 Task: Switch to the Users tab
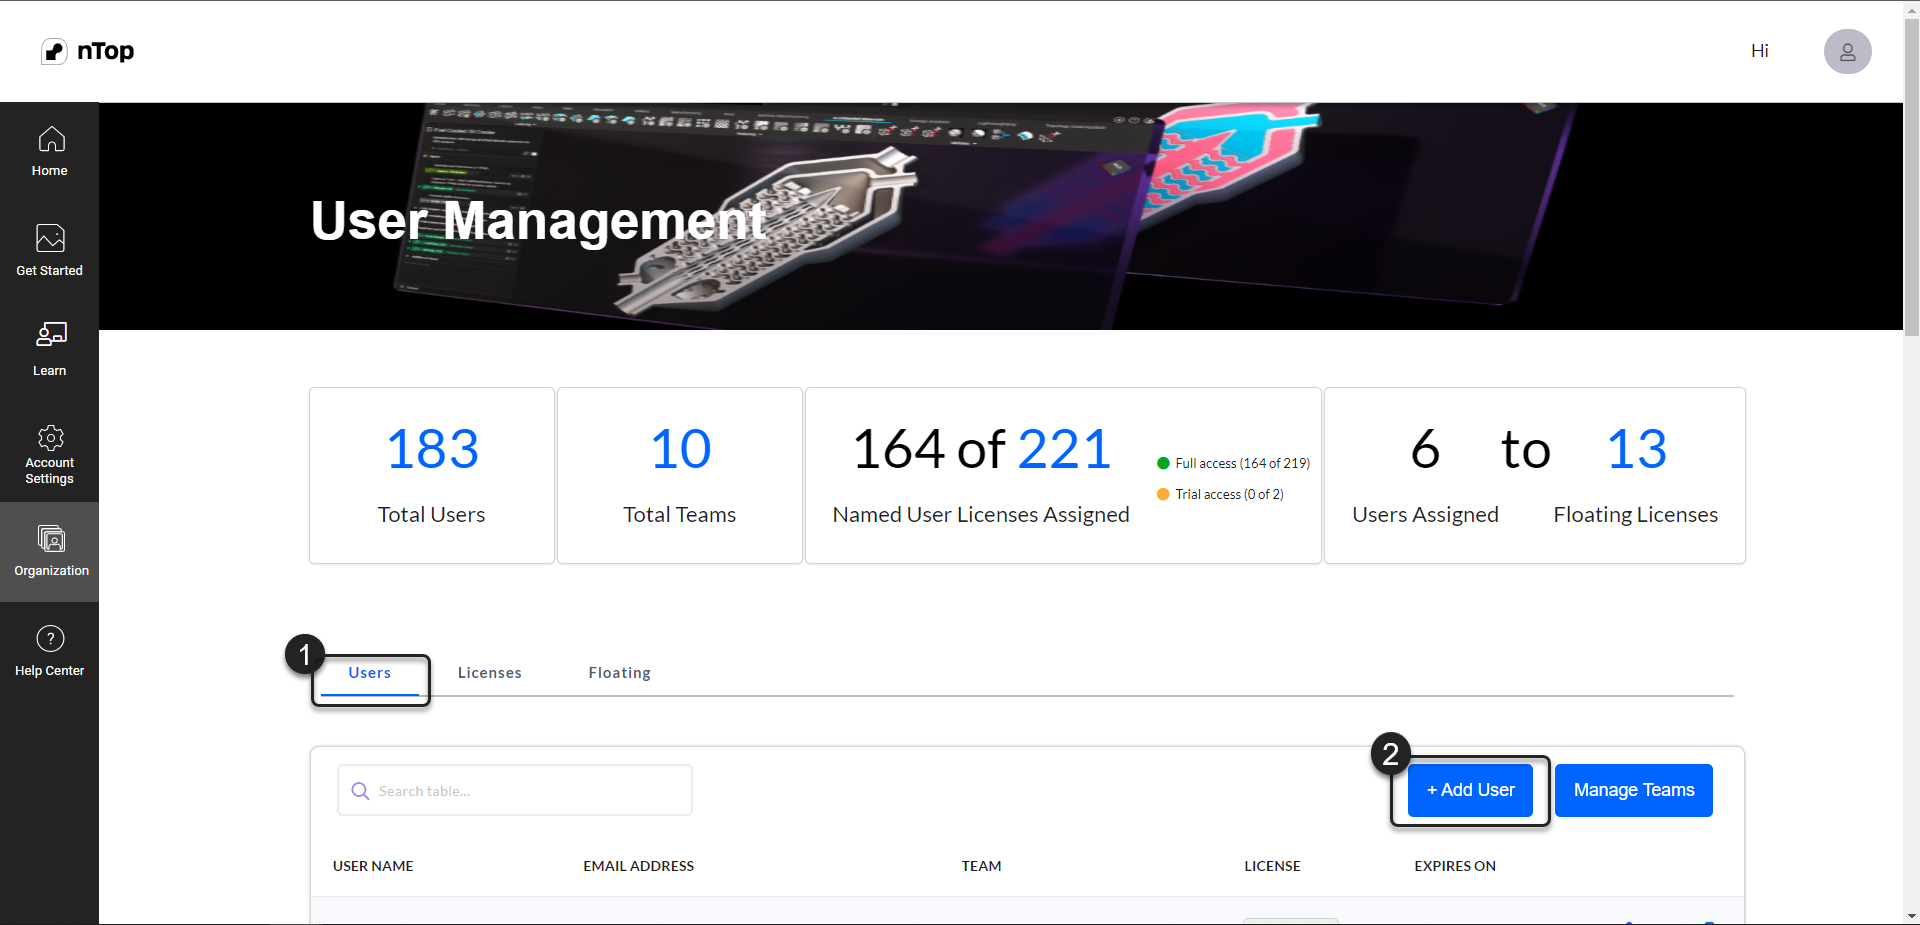tap(370, 673)
